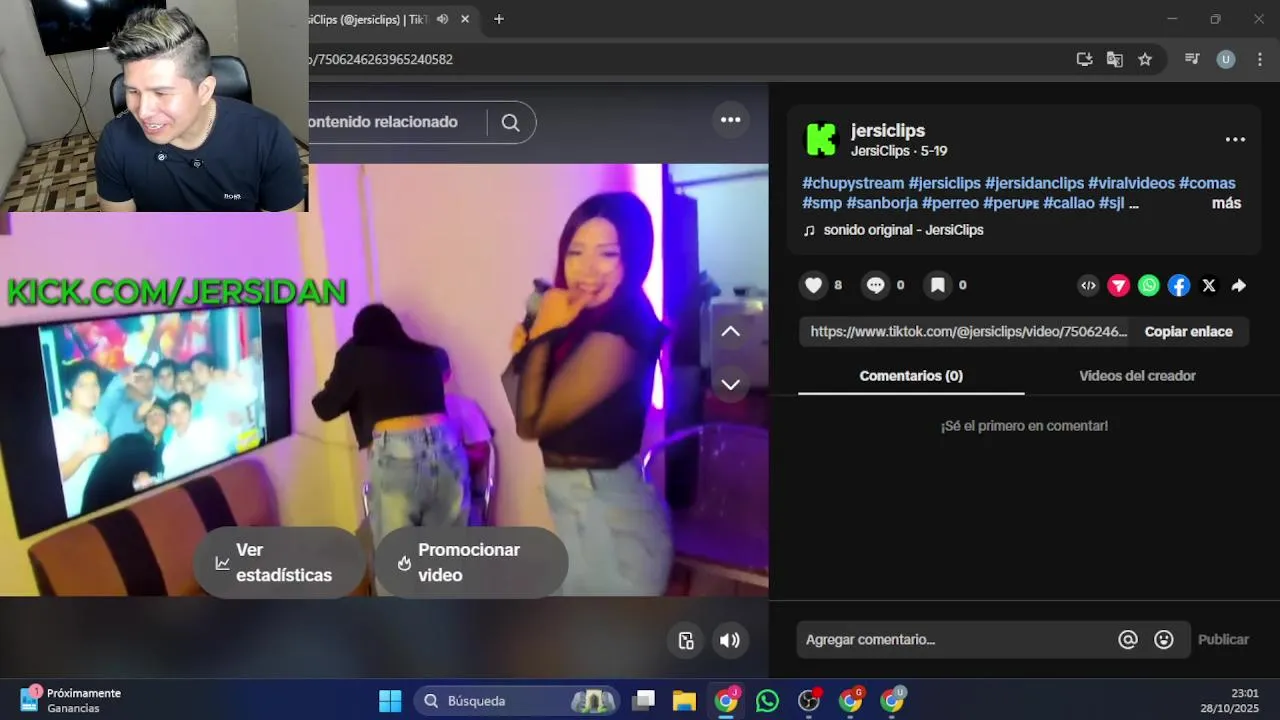Viewport: 1280px width, 720px height.
Task: Click the translate page icon
Action: 1114,59
